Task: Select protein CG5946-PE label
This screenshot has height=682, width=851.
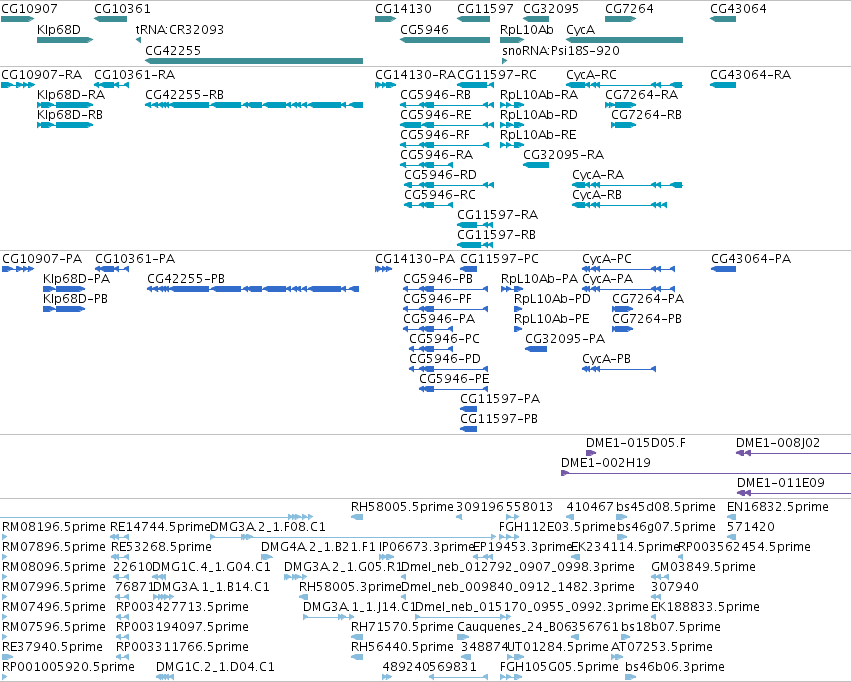Action: click(x=454, y=378)
